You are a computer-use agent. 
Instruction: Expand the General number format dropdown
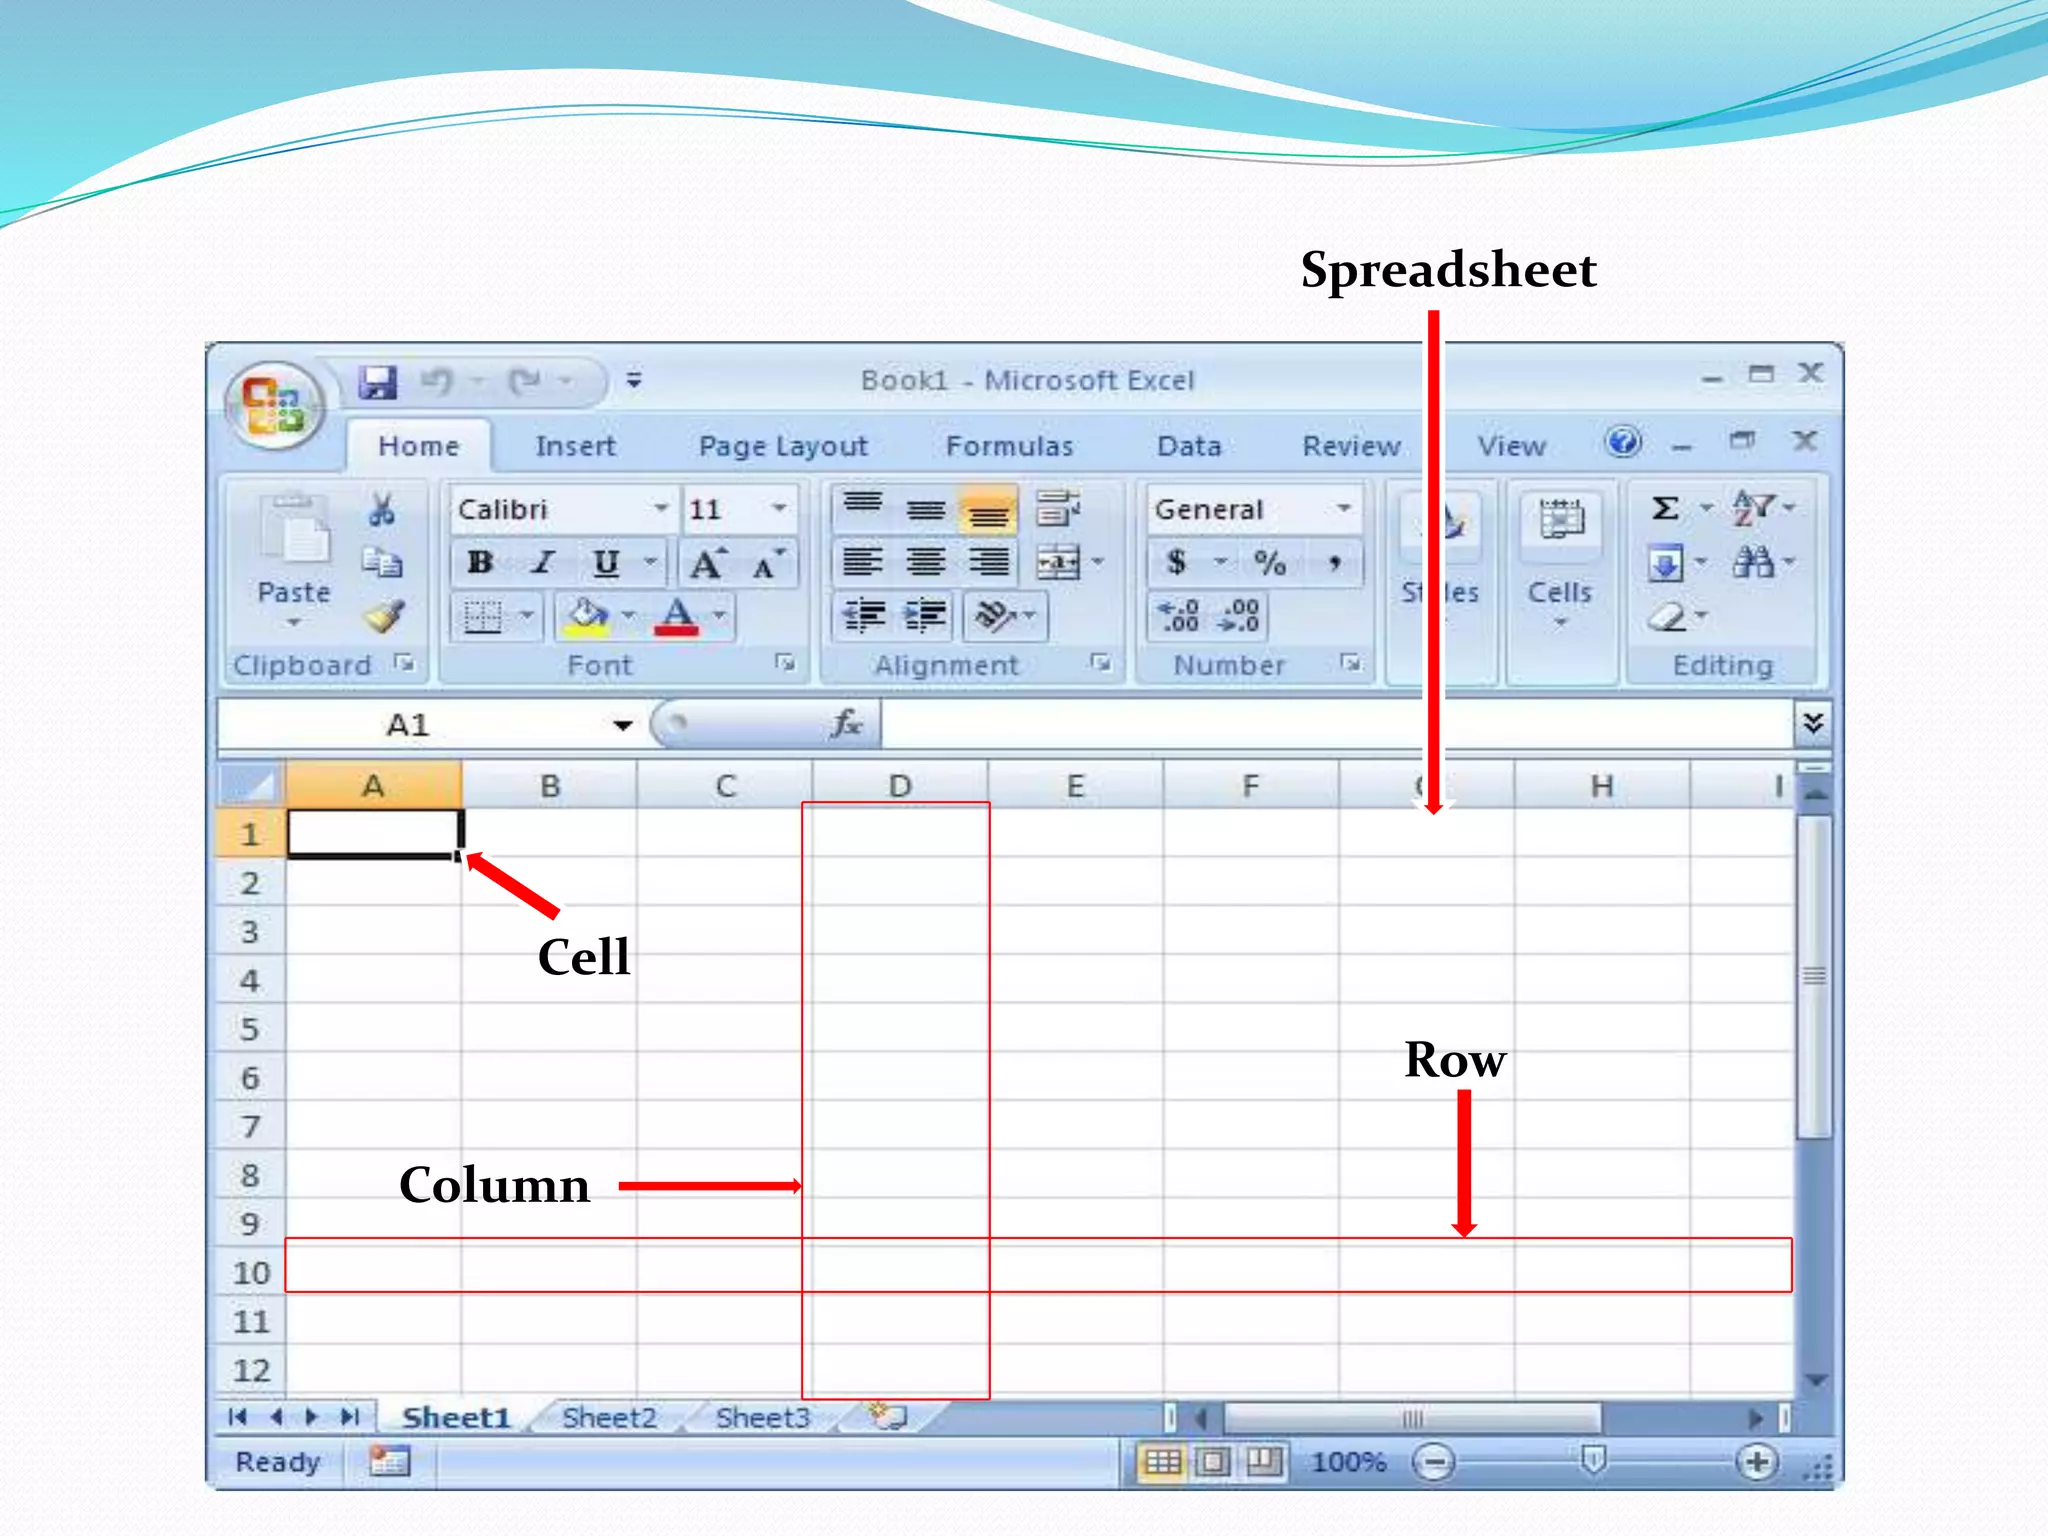point(1344,509)
